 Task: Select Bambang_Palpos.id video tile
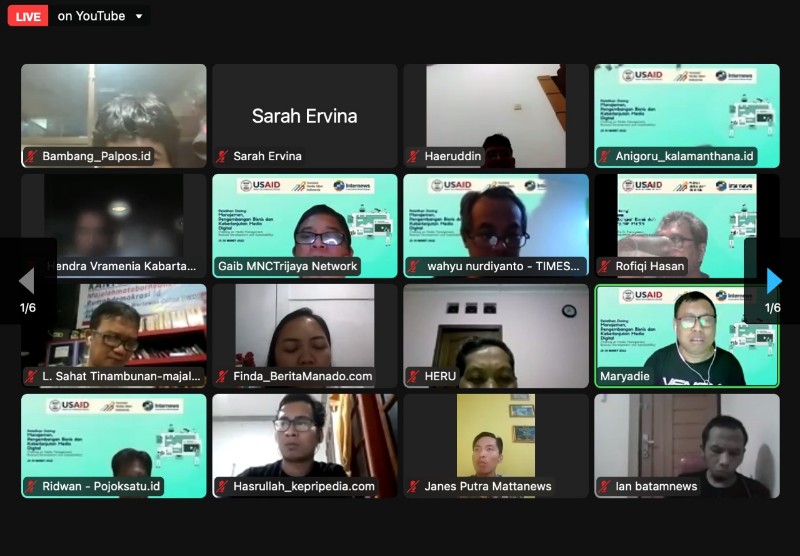coord(114,116)
